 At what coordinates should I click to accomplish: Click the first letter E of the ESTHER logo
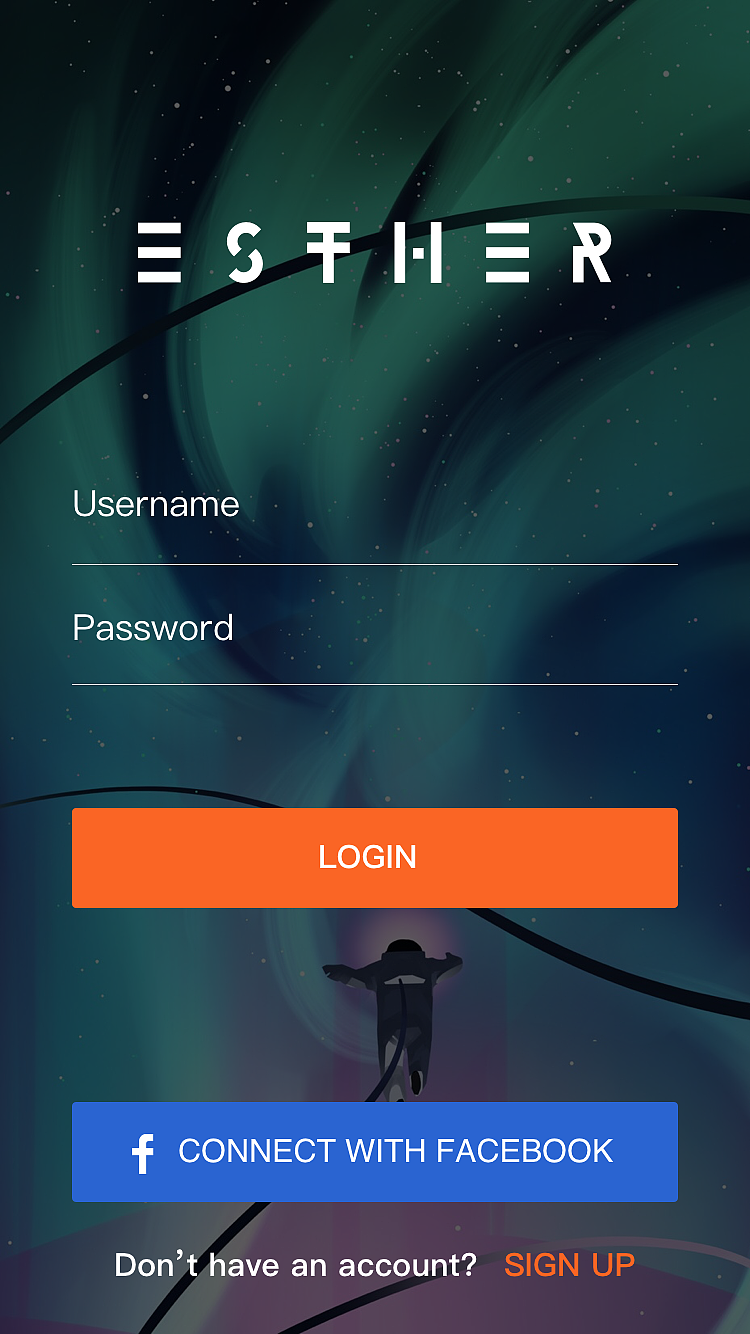point(159,253)
